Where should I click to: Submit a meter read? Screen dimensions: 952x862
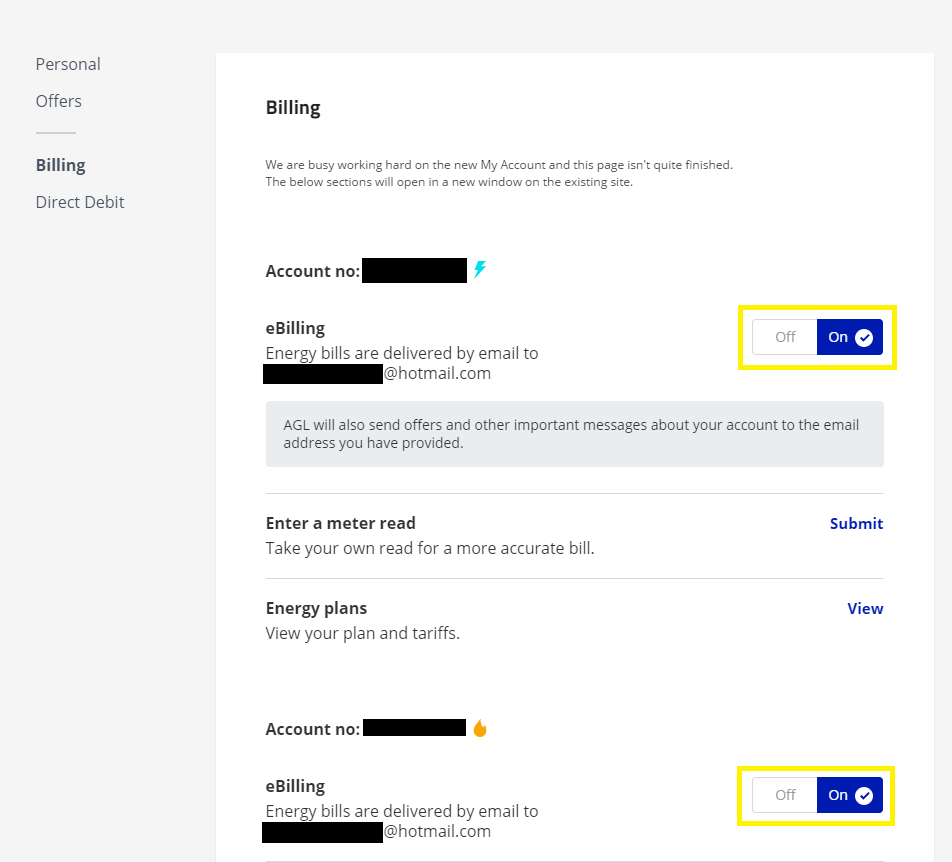click(x=856, y=523)
